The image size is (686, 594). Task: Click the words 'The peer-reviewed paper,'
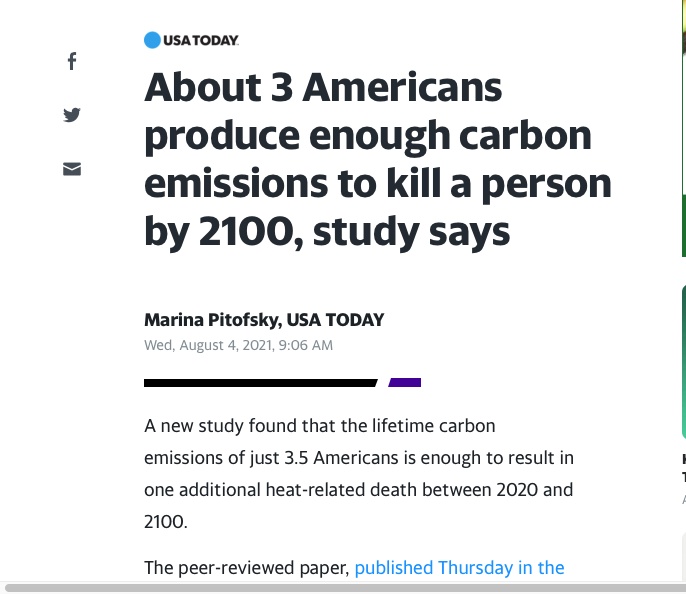(x=247, y=568)
